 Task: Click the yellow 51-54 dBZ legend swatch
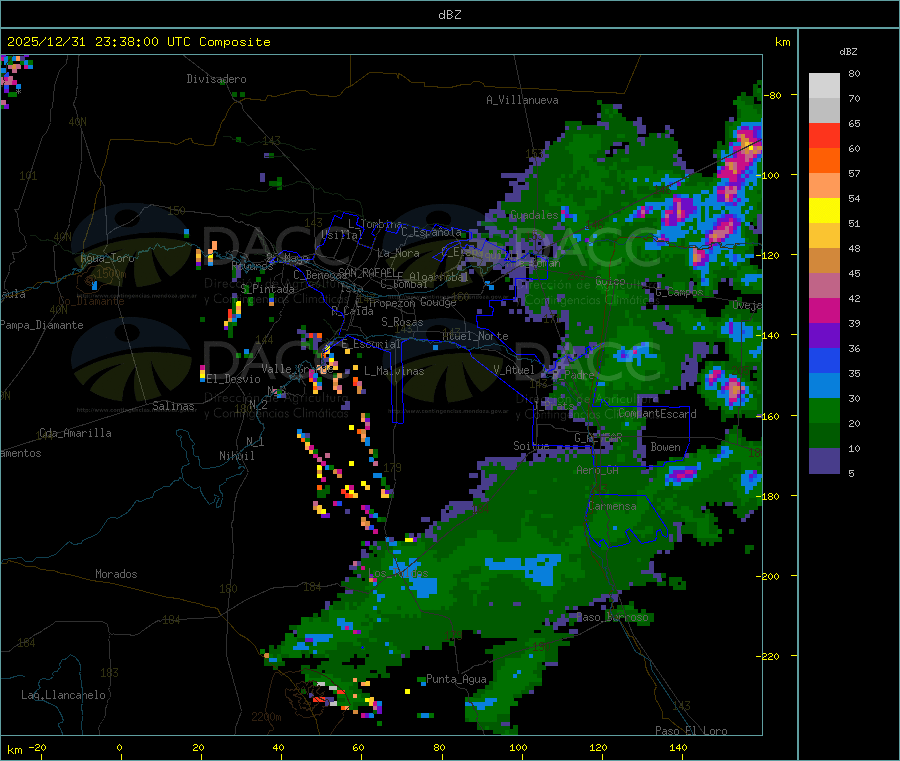824,211
